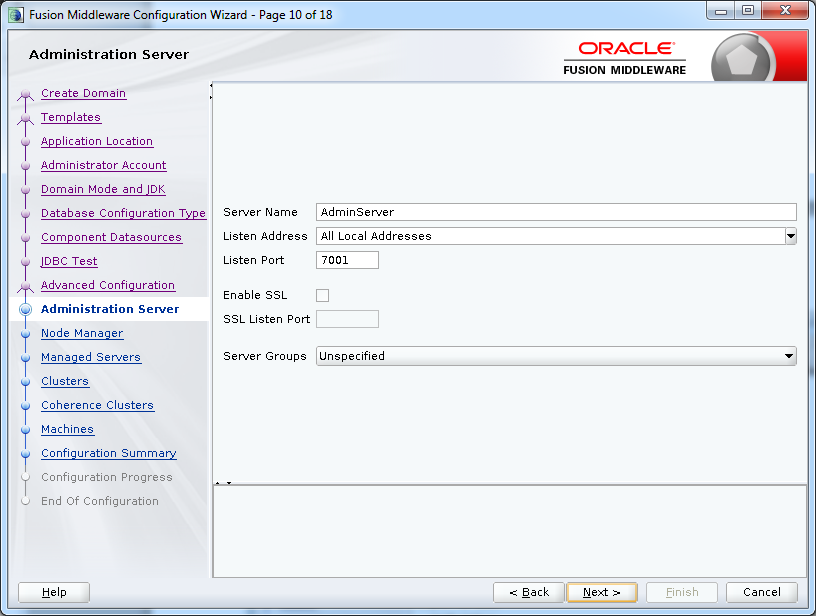
Task: Click the Create Domain step link
Action: 83,93
